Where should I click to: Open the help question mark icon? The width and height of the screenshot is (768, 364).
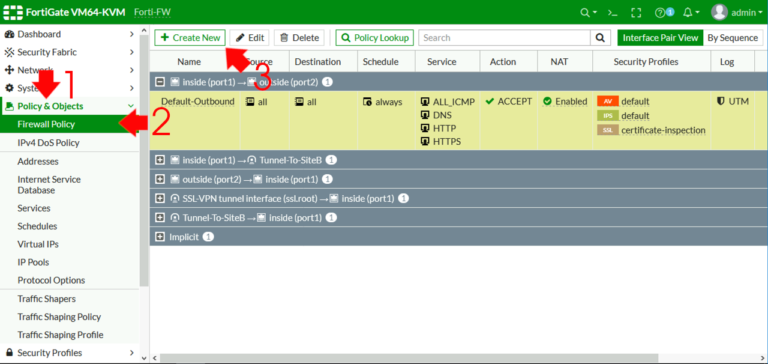pyautogui.click(x=660, y=13)
